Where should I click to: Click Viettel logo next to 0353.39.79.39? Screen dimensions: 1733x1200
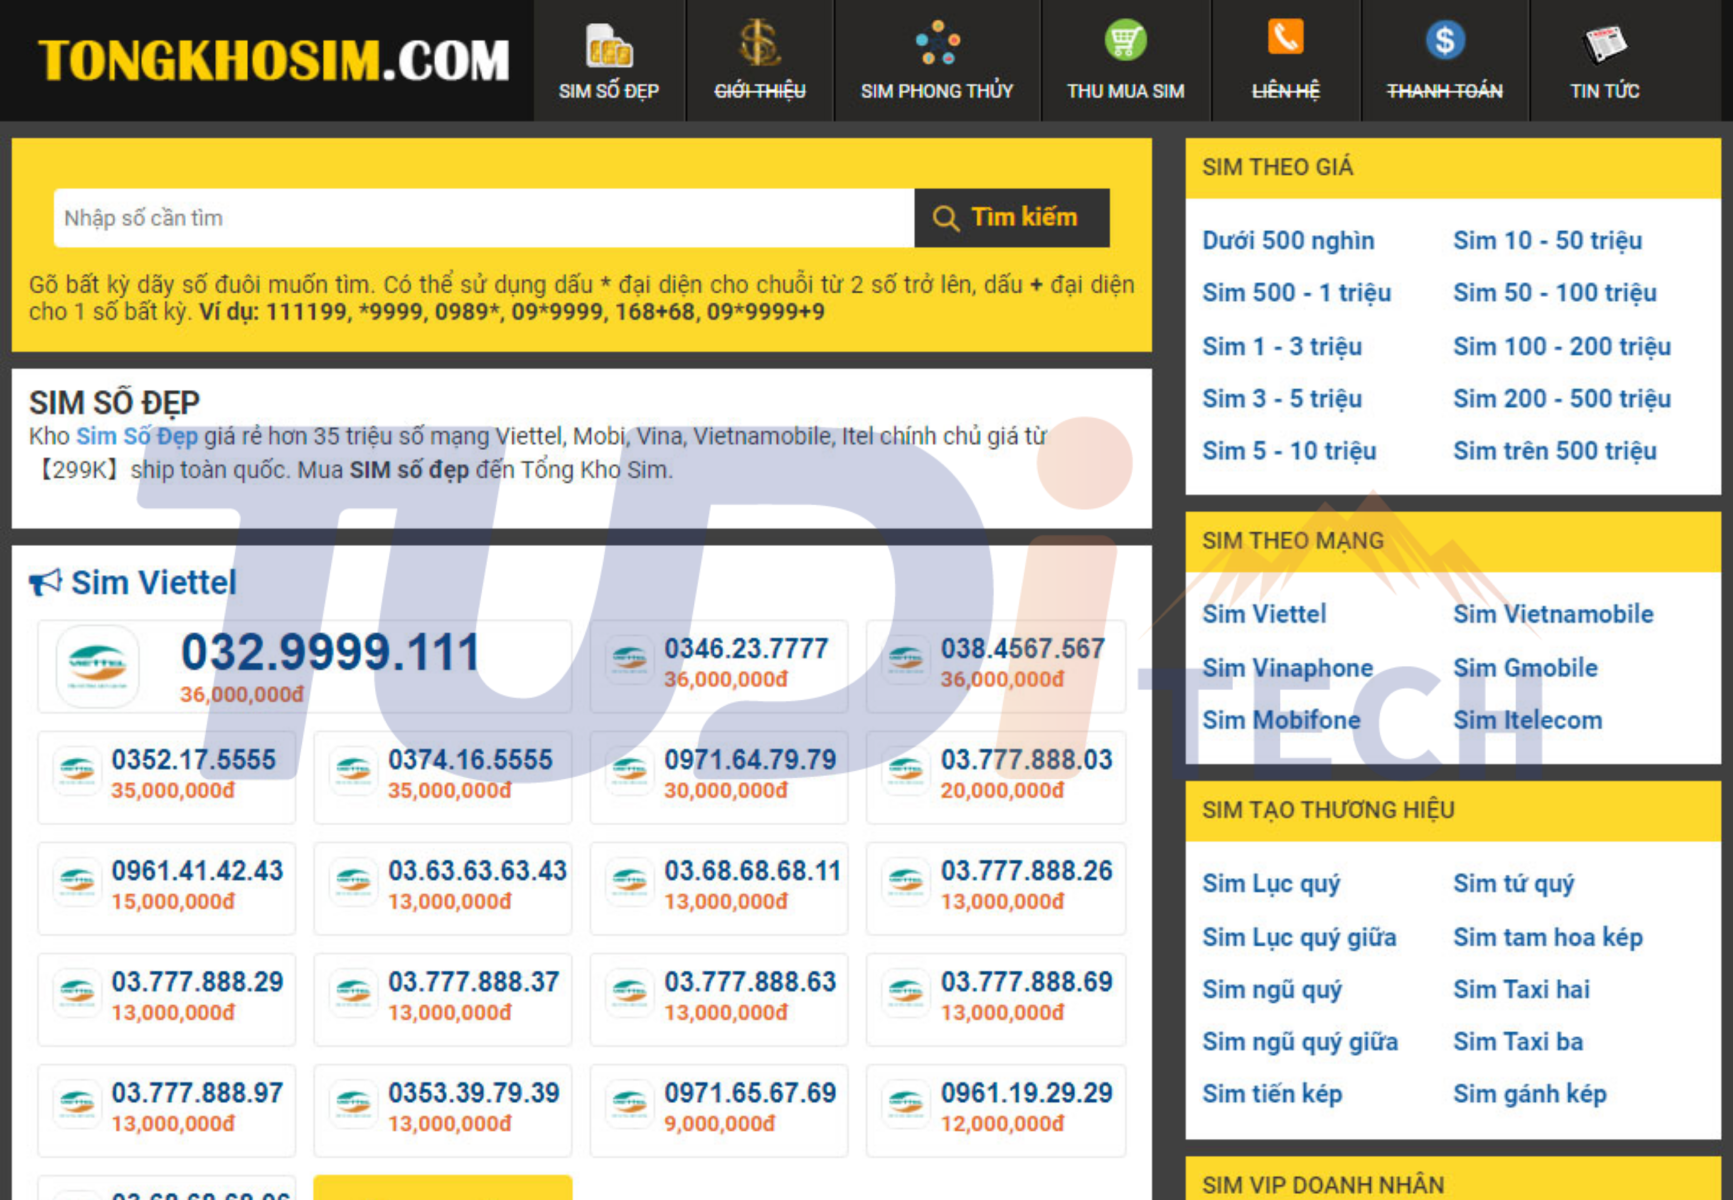pyautogui.click(x=353, y=1103)
